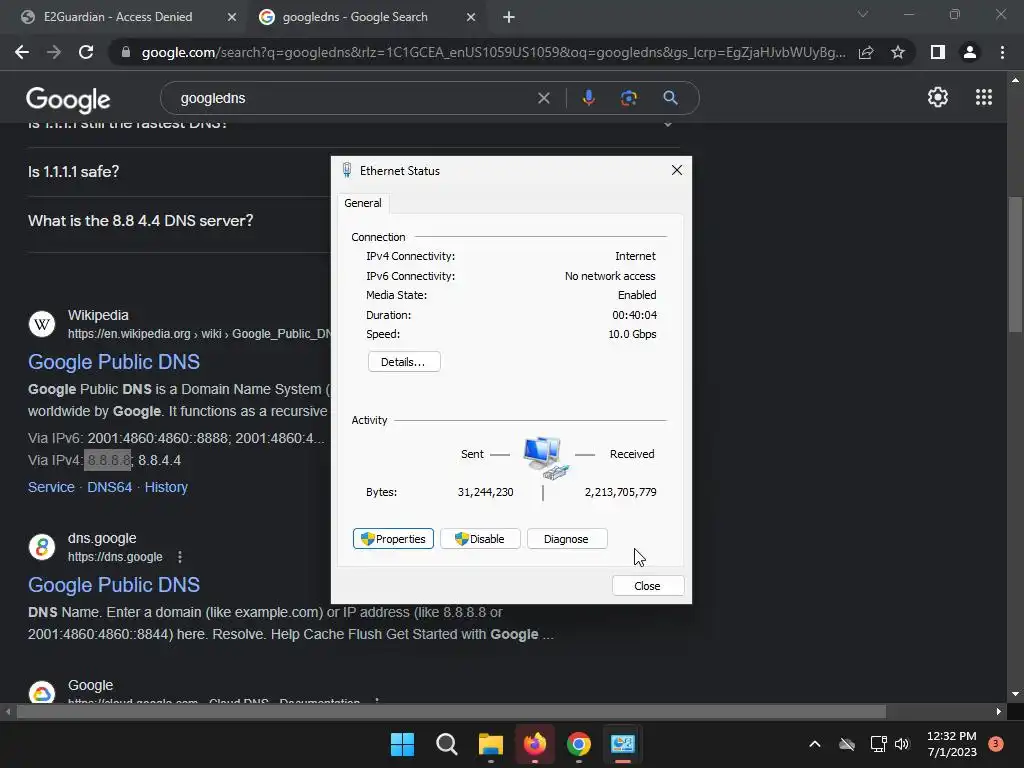View site information lock icon

click(x=126, y=52)
